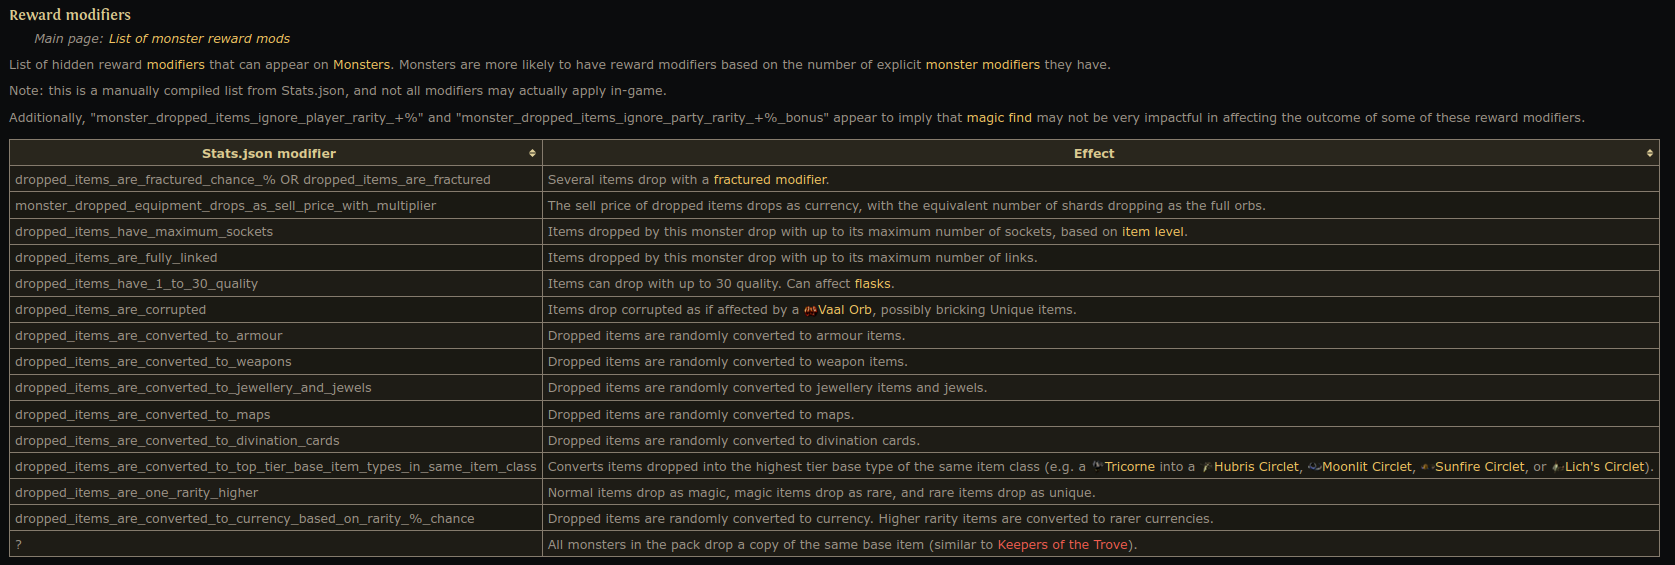Click 'converted to divination cards' effect text
The image size is (1675, 565).
[734, 441]
